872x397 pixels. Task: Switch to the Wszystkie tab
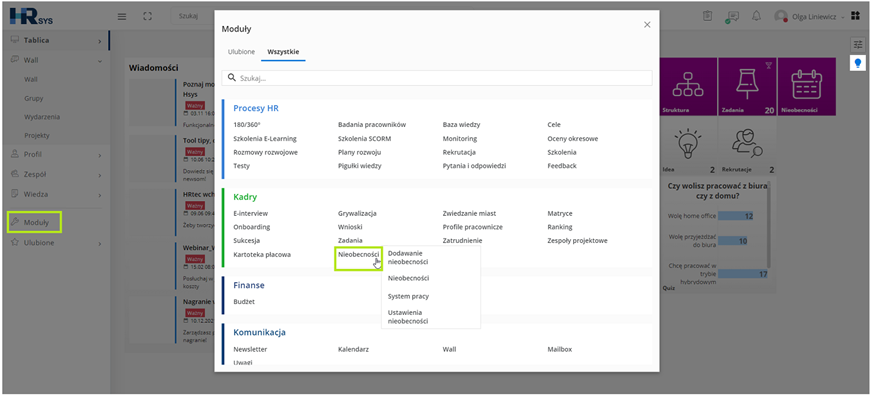283,52
